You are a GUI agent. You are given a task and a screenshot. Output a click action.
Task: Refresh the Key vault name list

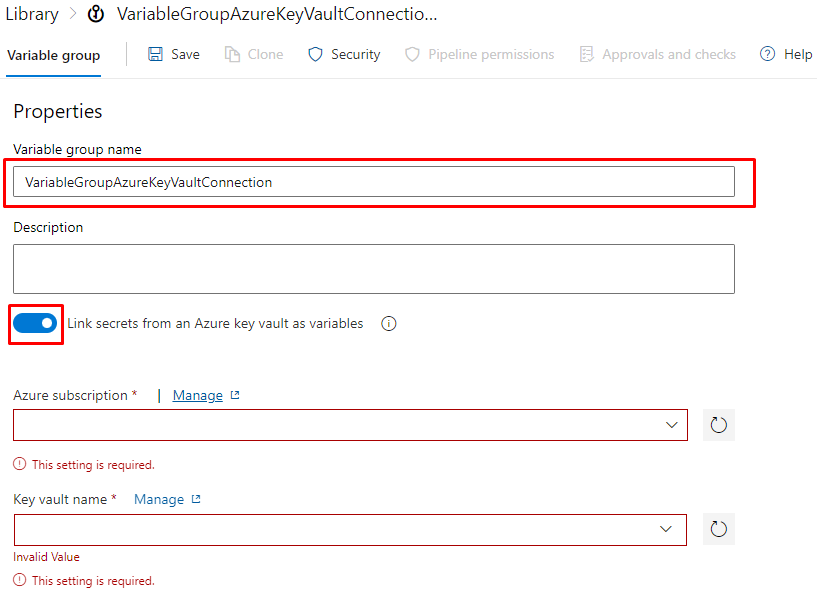click(x=718, y=529)
